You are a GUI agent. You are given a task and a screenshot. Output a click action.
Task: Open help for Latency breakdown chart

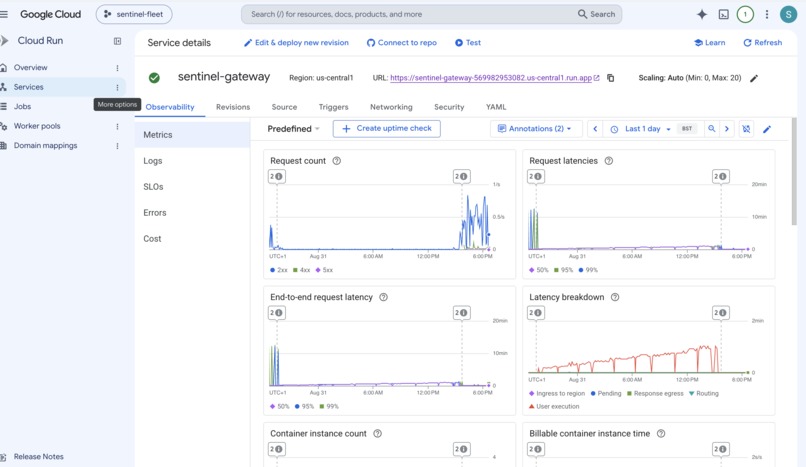[x=615, y=297]
